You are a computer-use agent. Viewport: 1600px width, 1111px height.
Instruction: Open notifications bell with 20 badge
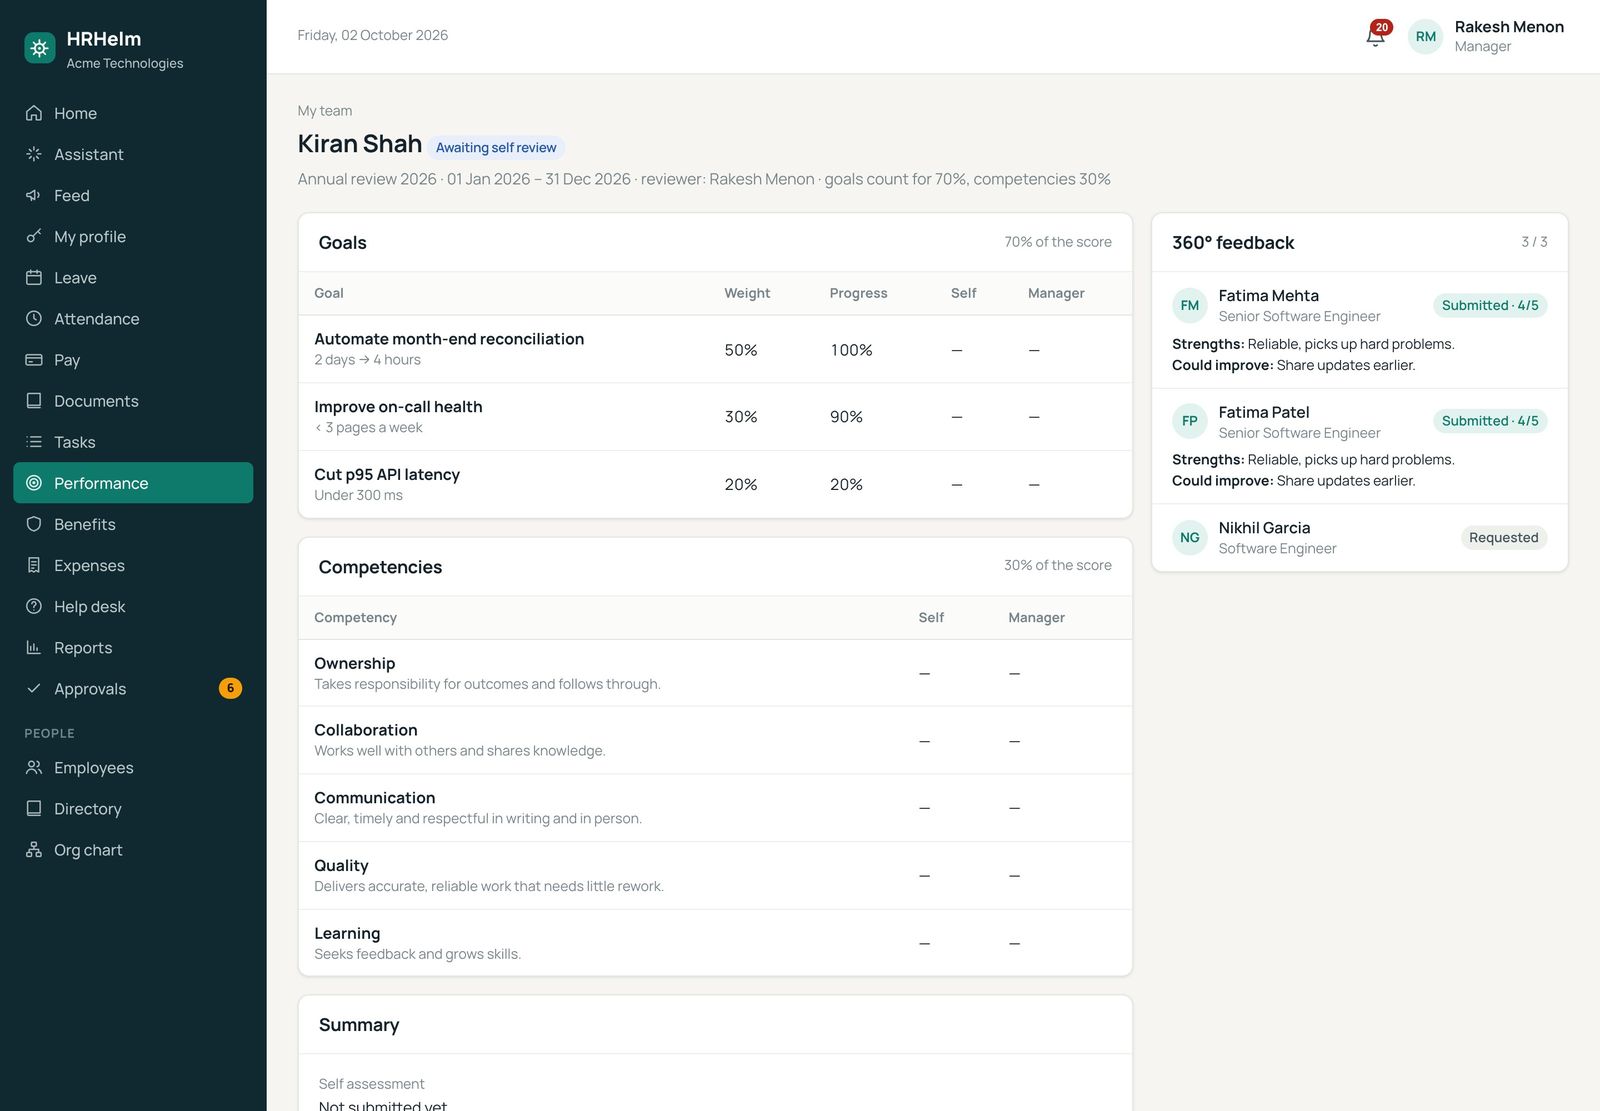coord(1377,35)
